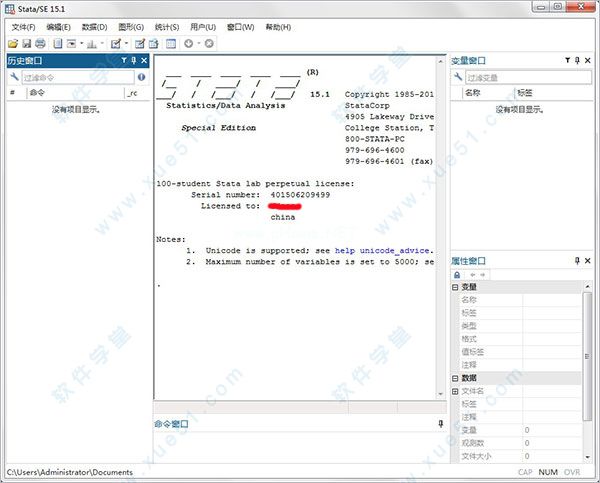Click the Print icon in toolbar

(x=40, y=44)
